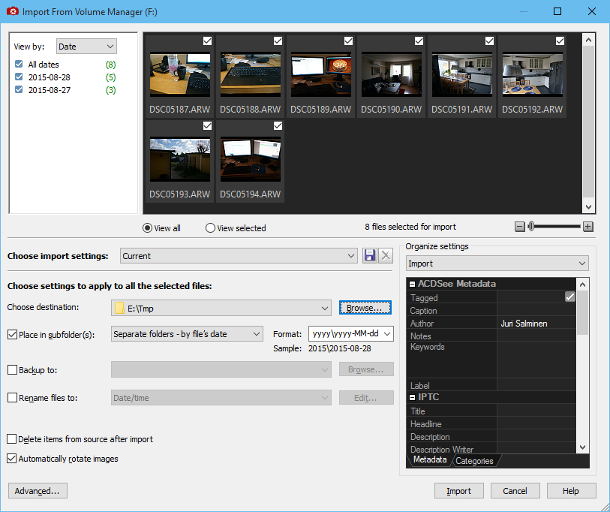This screenshot has height=512, width=610.
Task: Toggle the Tagged checkmark in metadata
Action: tap(570, 297)
